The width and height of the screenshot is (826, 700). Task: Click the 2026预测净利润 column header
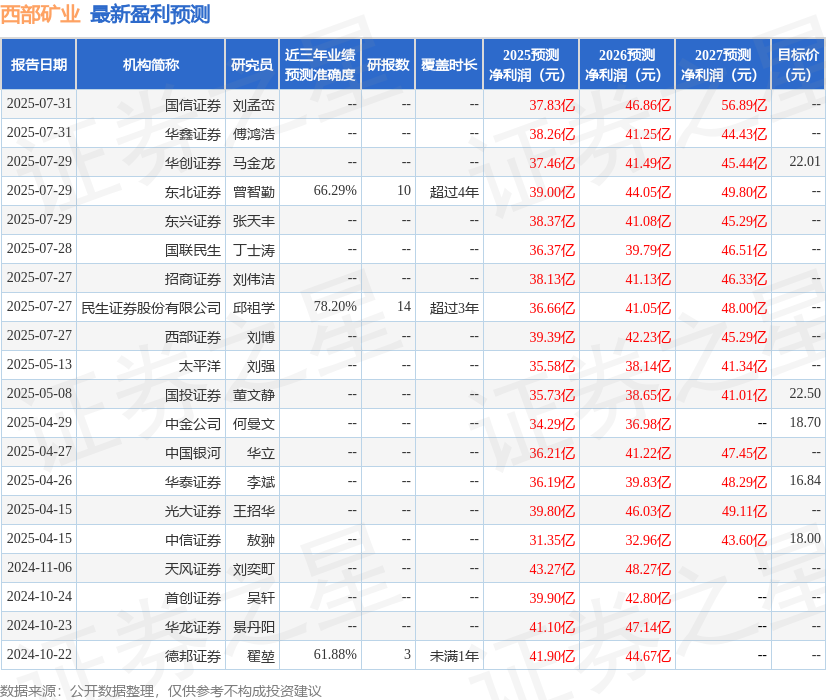tap(627, 64)
